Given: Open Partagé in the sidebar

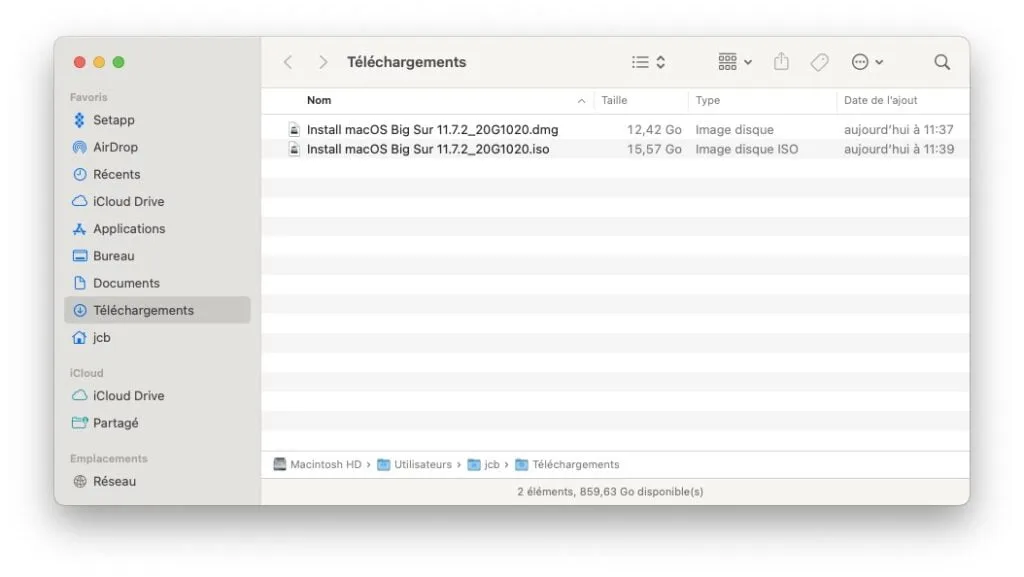Looking at the screenshot, I should [x=106, y=423].
